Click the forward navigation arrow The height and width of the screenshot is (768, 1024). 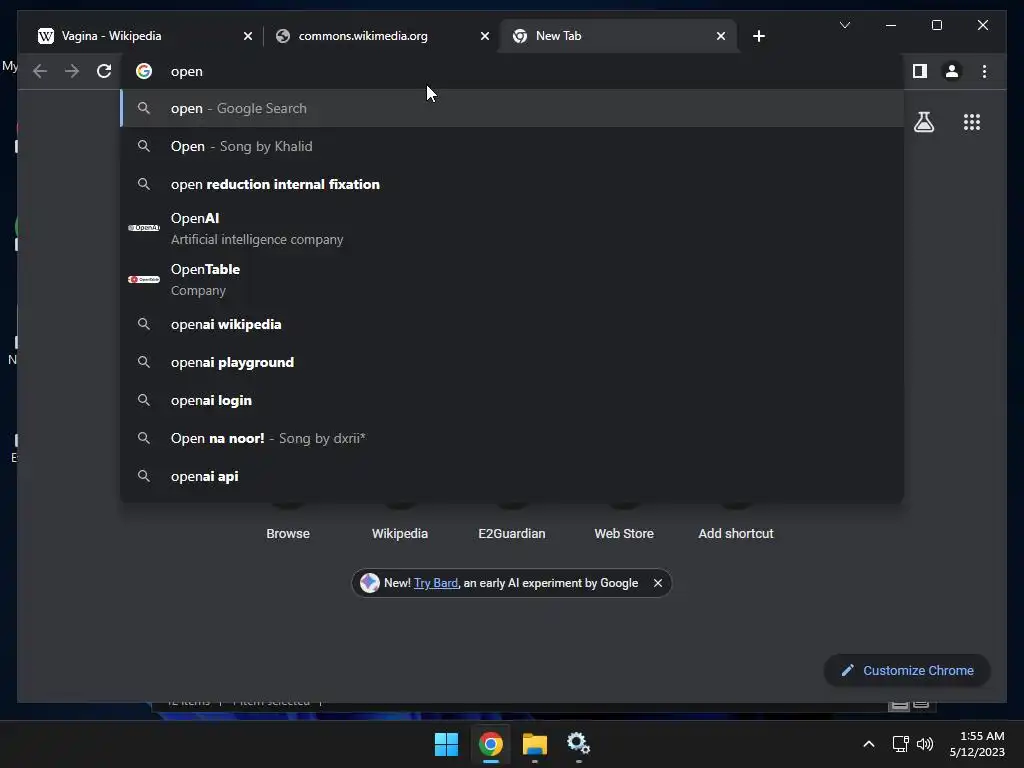72,71
